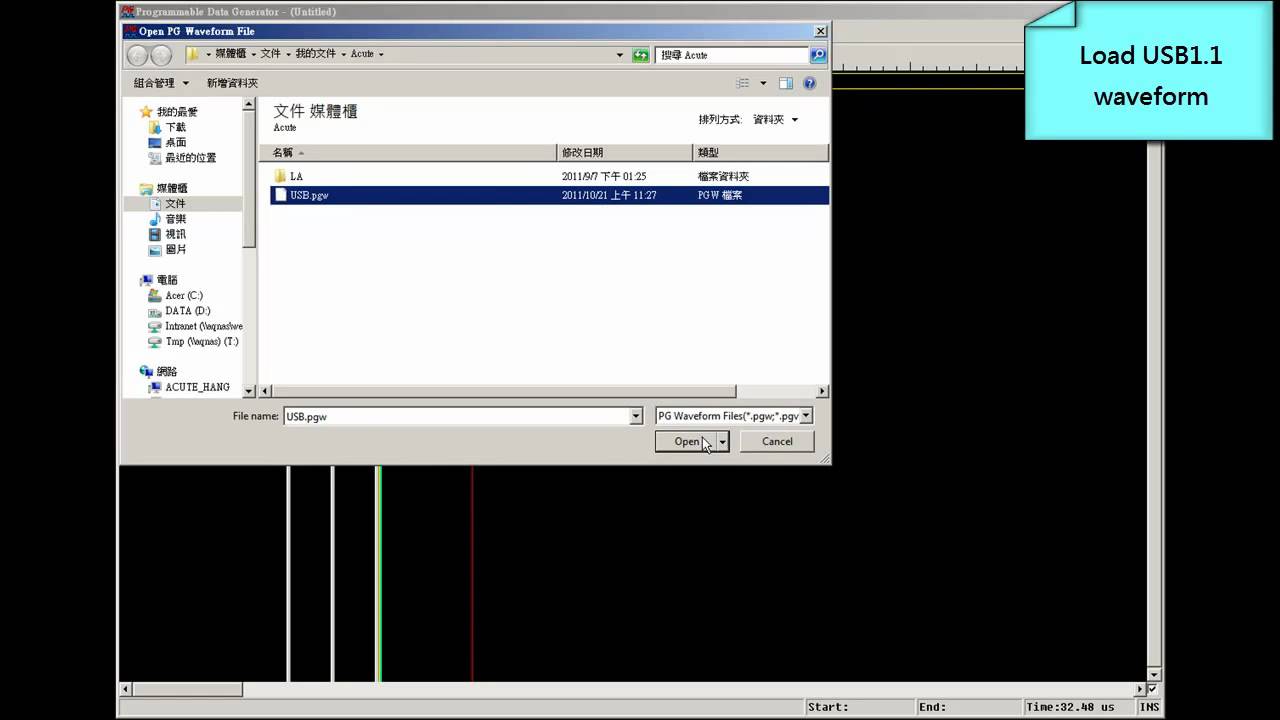The image size is (1280, 720).
Task: Sort by the 類型 column header
Action: 761,152
